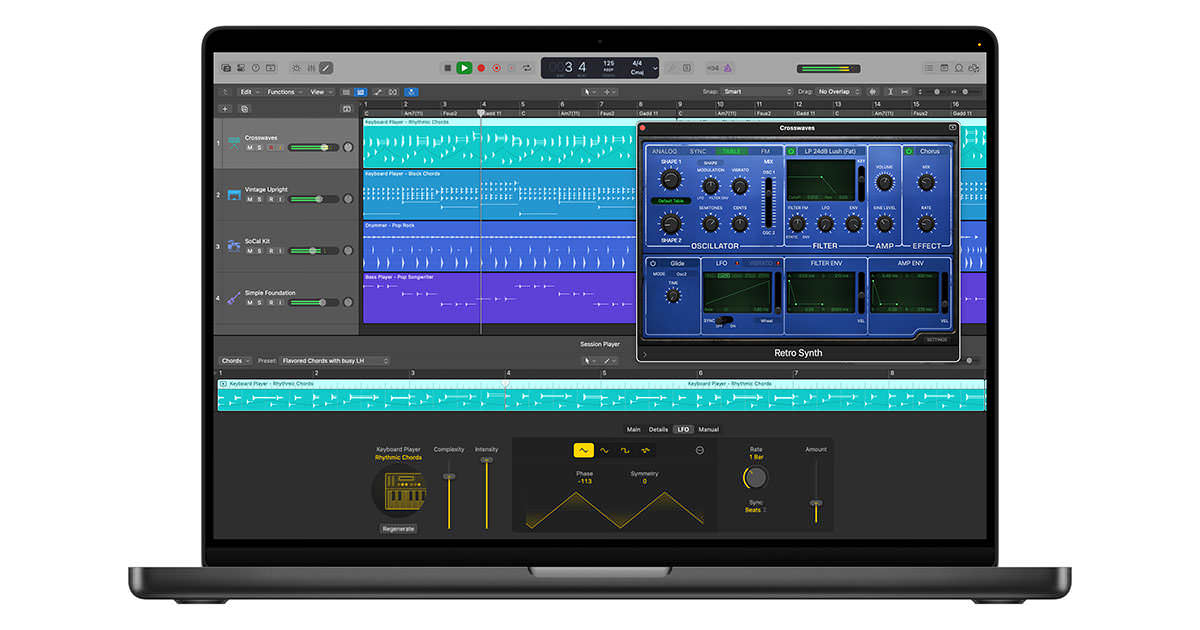Switch to the Details tab
Image resolution: width=1200 pixels, height=630 pixels.
click(658, 429)
